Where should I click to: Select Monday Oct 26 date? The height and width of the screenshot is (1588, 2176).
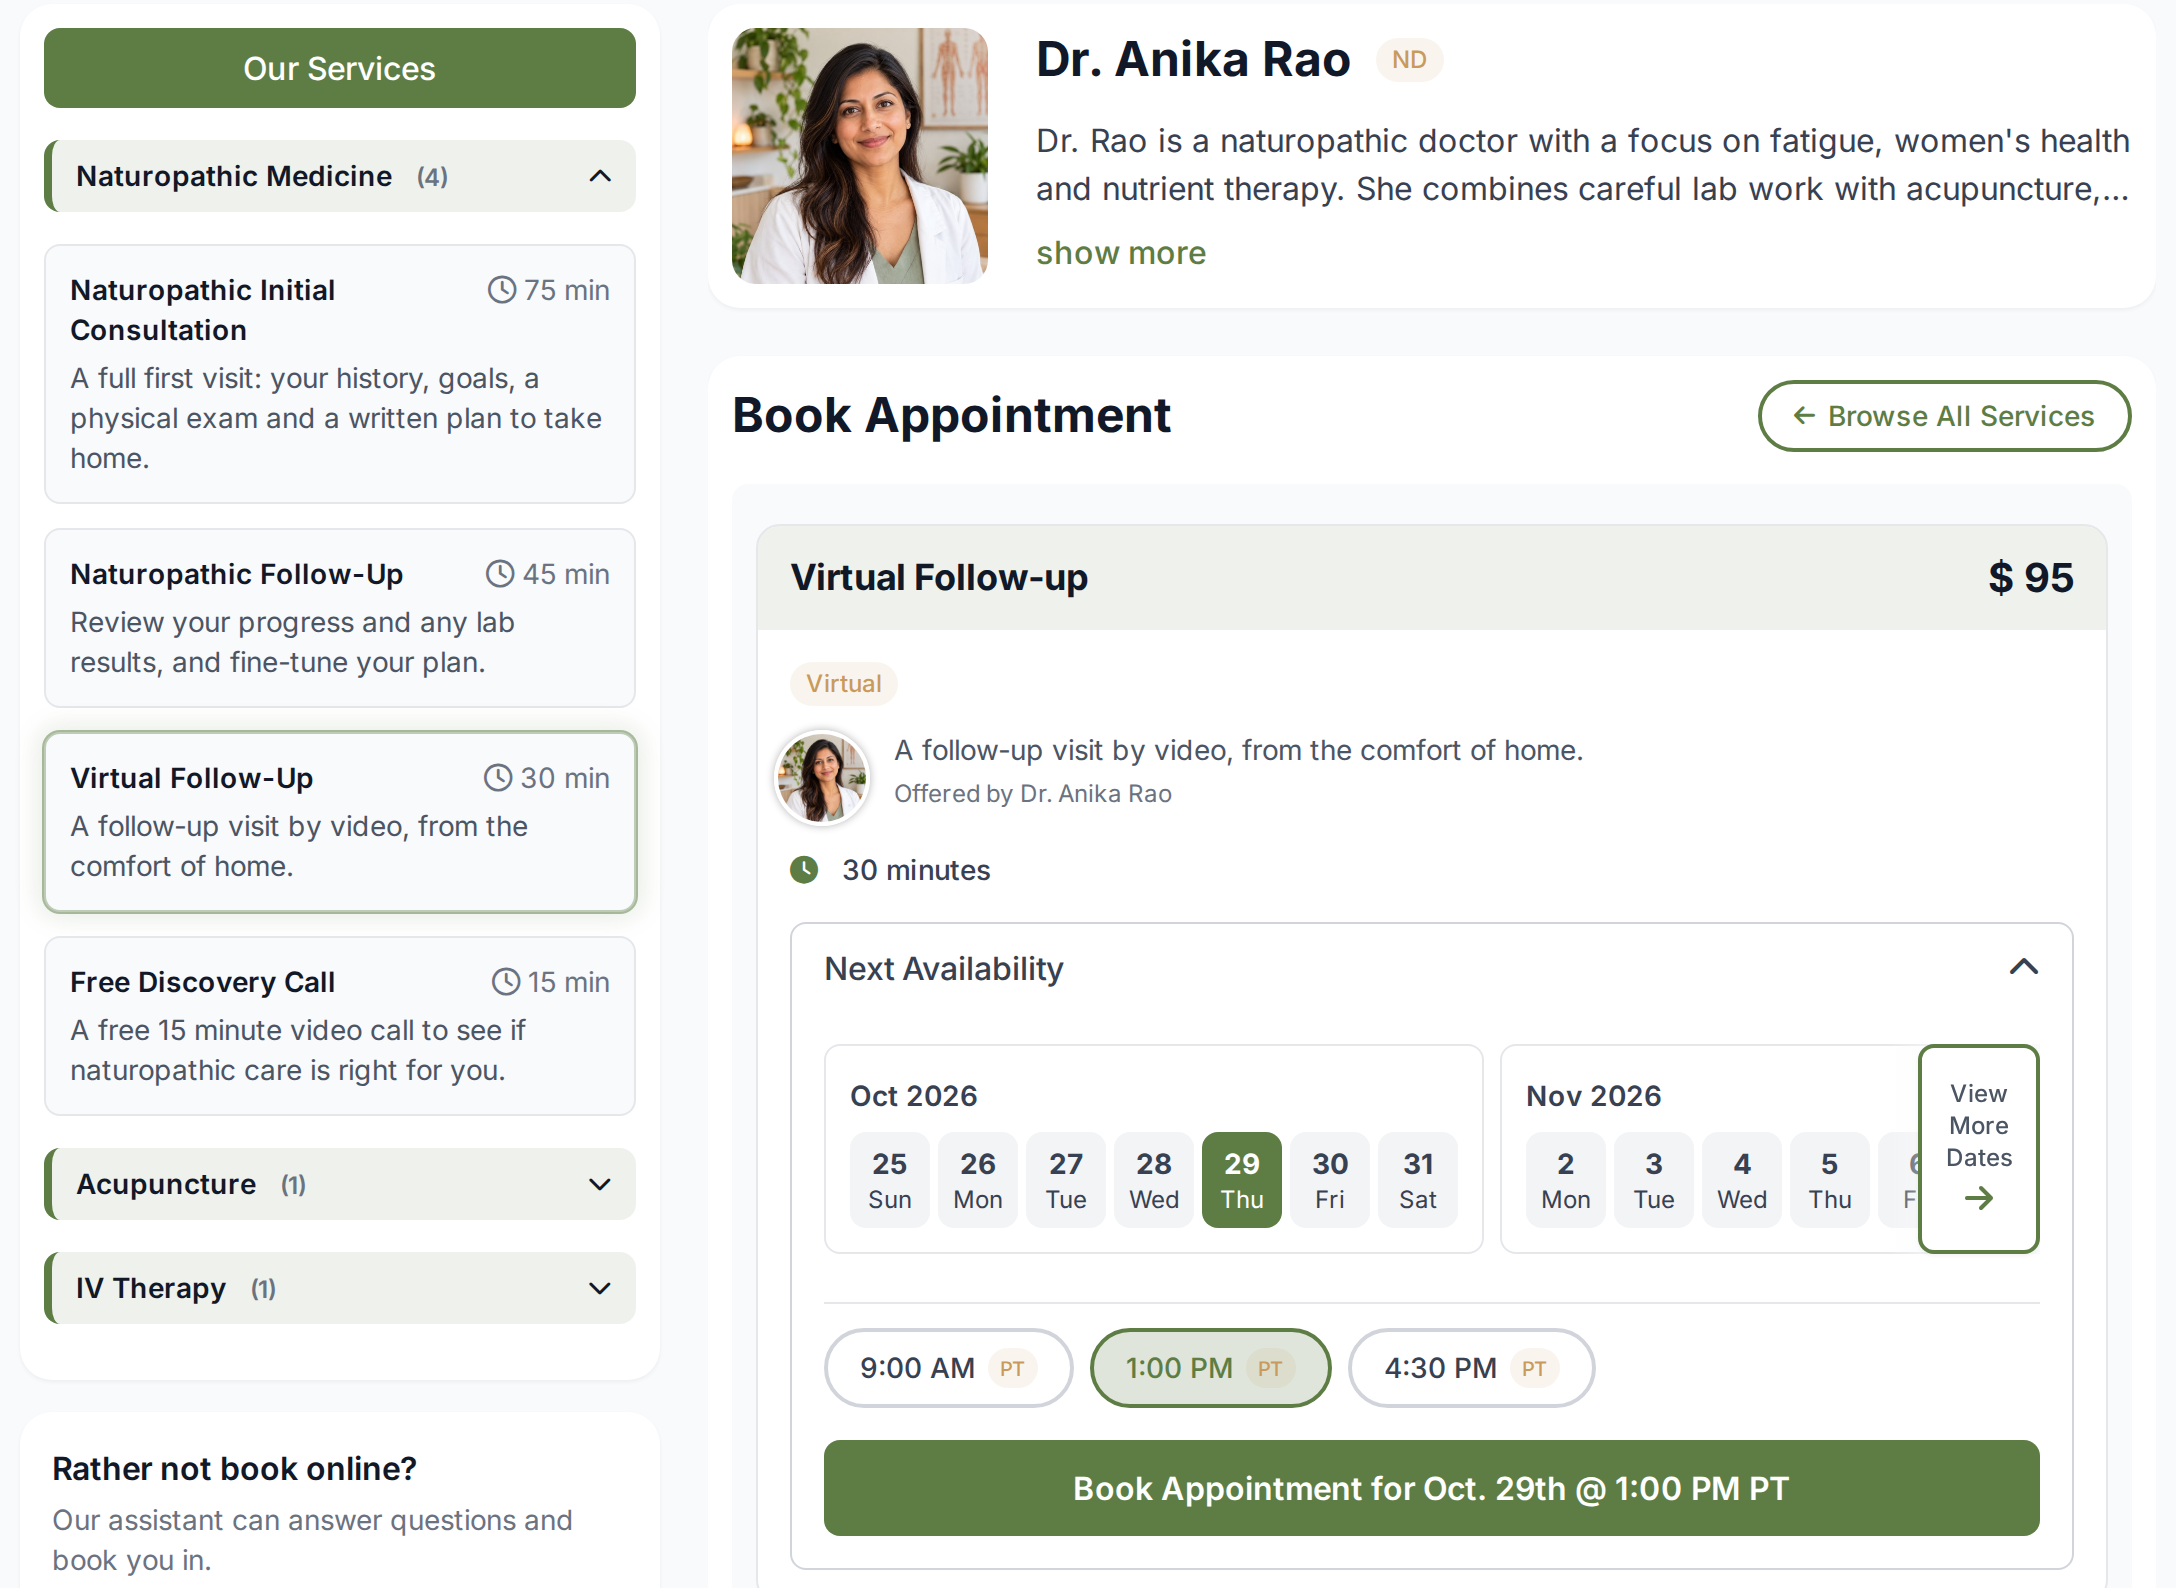[x=978, y=1180]
